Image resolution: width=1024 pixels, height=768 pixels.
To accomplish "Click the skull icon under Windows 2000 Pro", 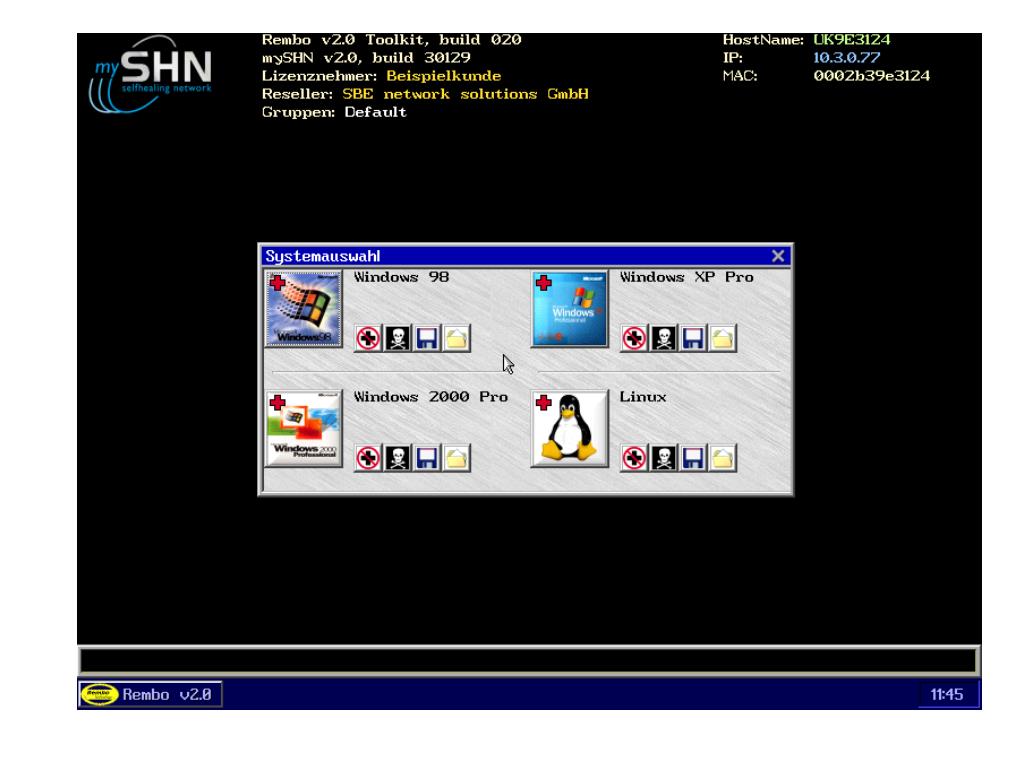I will (398, 458).
